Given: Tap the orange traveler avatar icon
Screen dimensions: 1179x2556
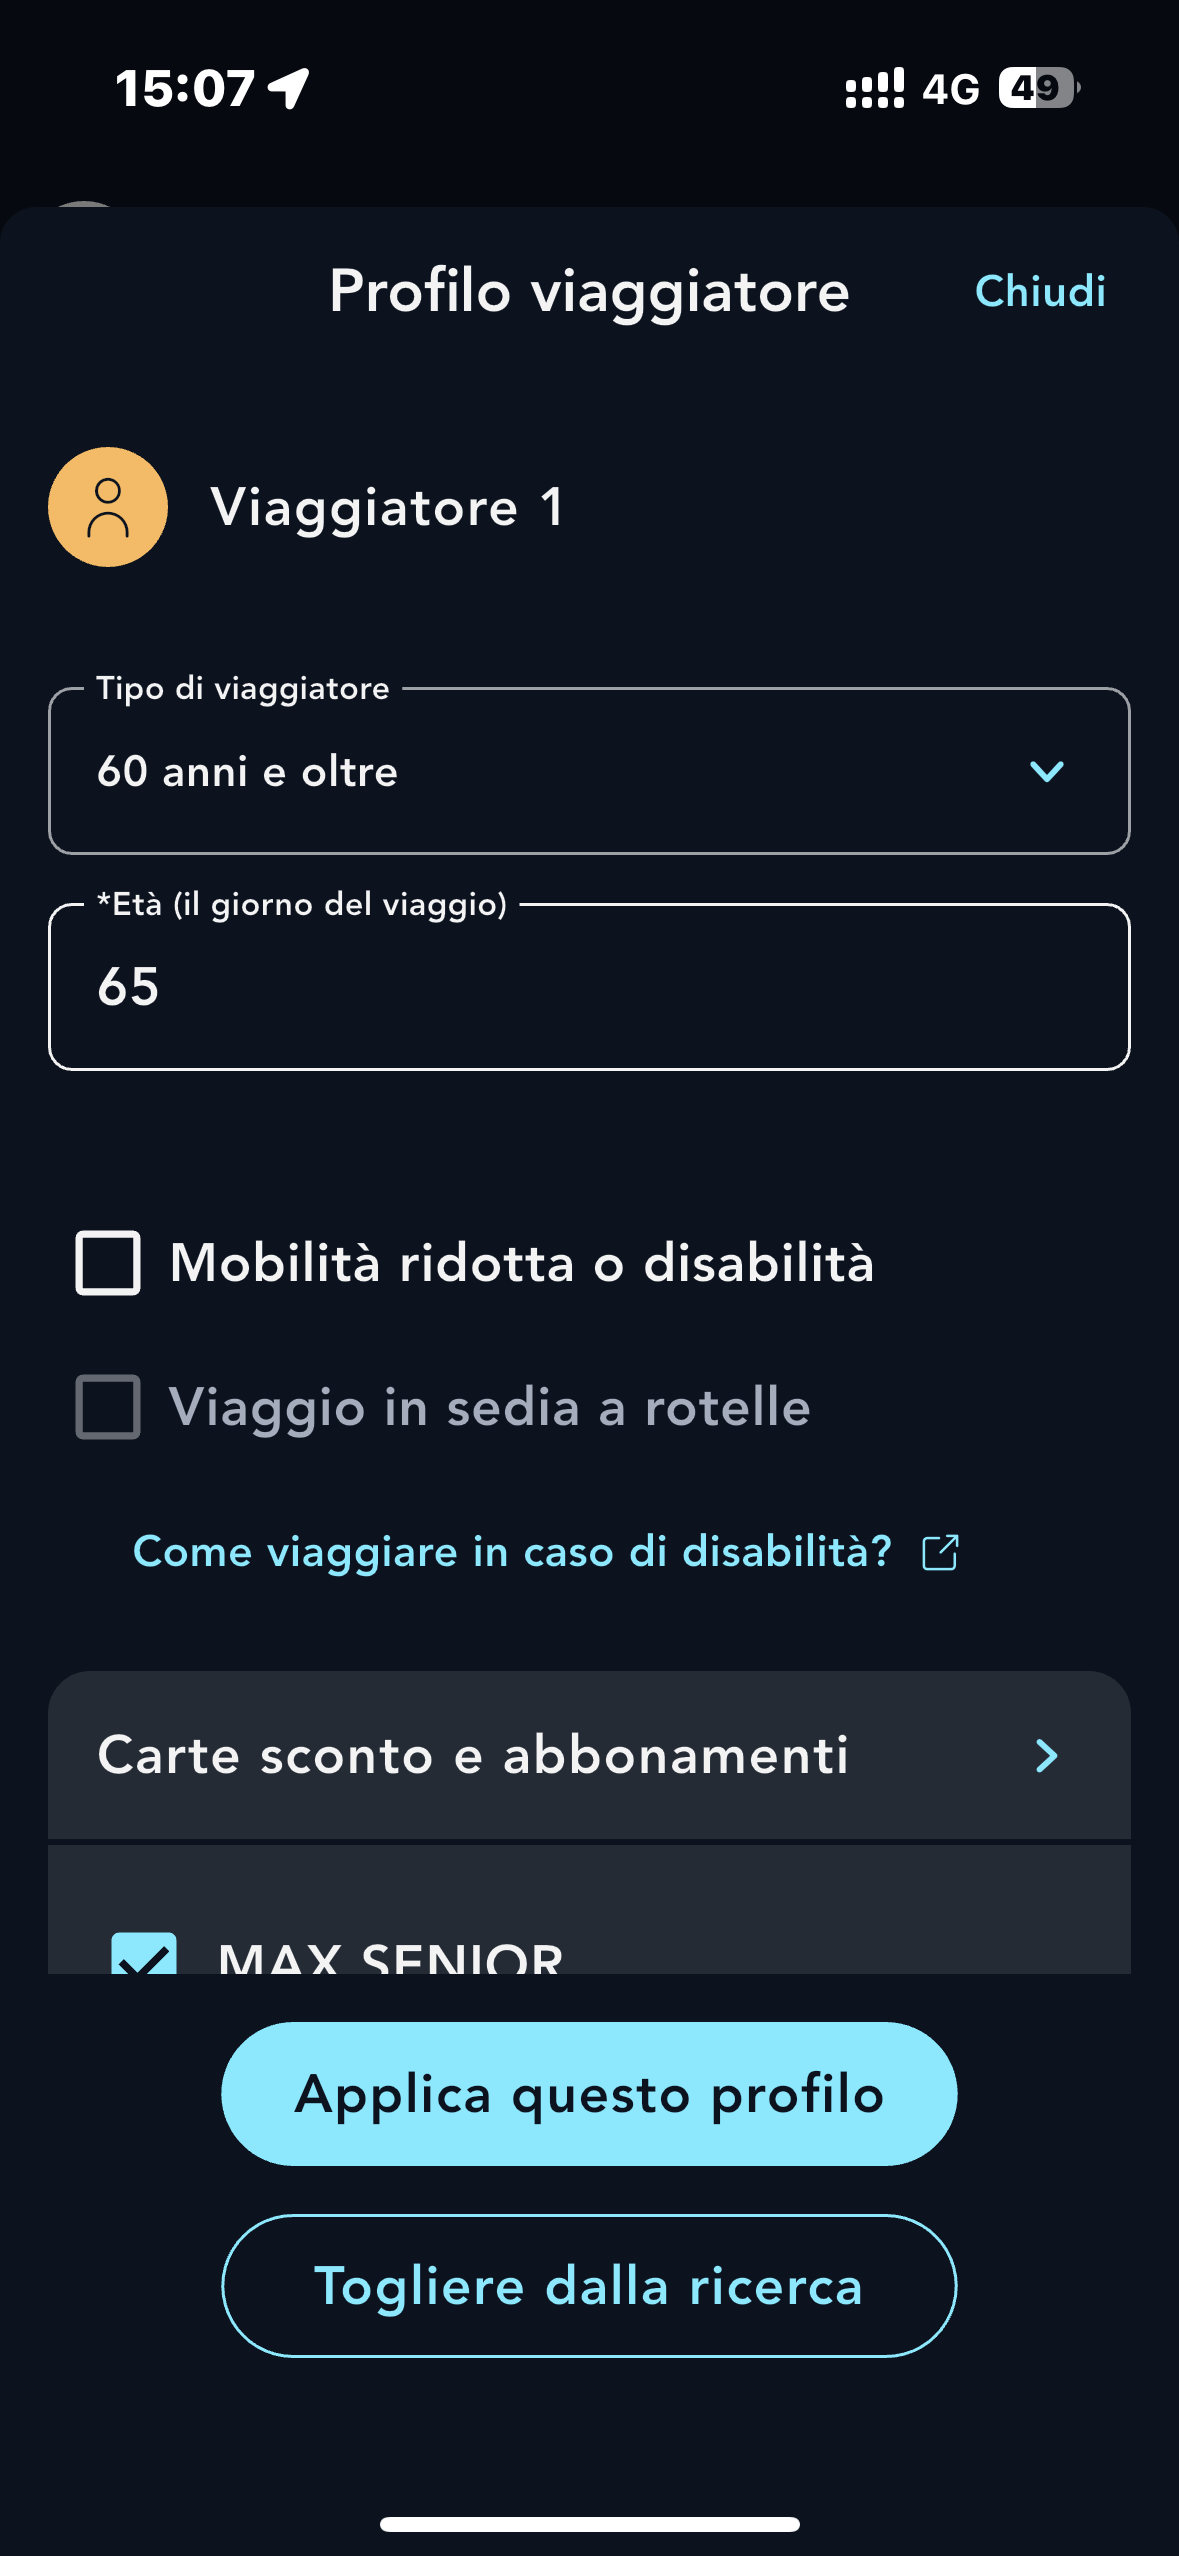Looking at the screenshot, I should (x=108, y=507).
